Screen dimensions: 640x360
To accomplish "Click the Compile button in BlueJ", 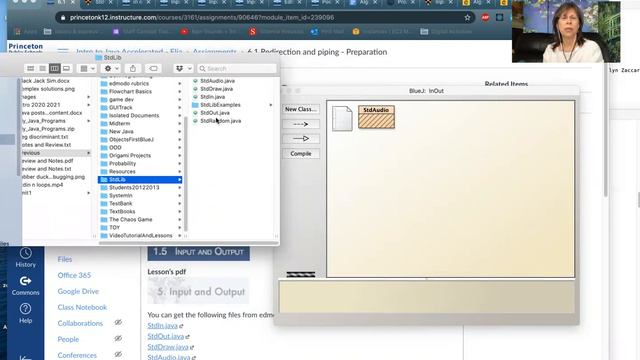I will click(301, 153).
